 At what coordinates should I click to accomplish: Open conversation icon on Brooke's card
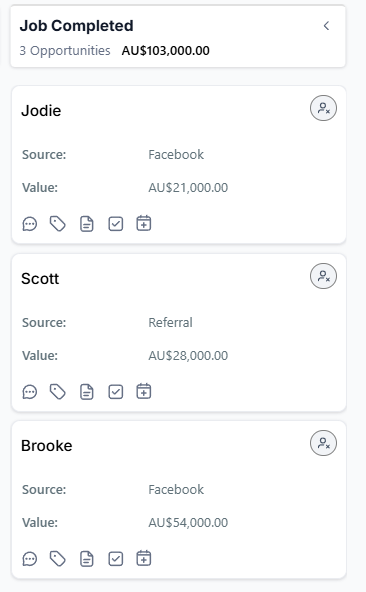30,559
